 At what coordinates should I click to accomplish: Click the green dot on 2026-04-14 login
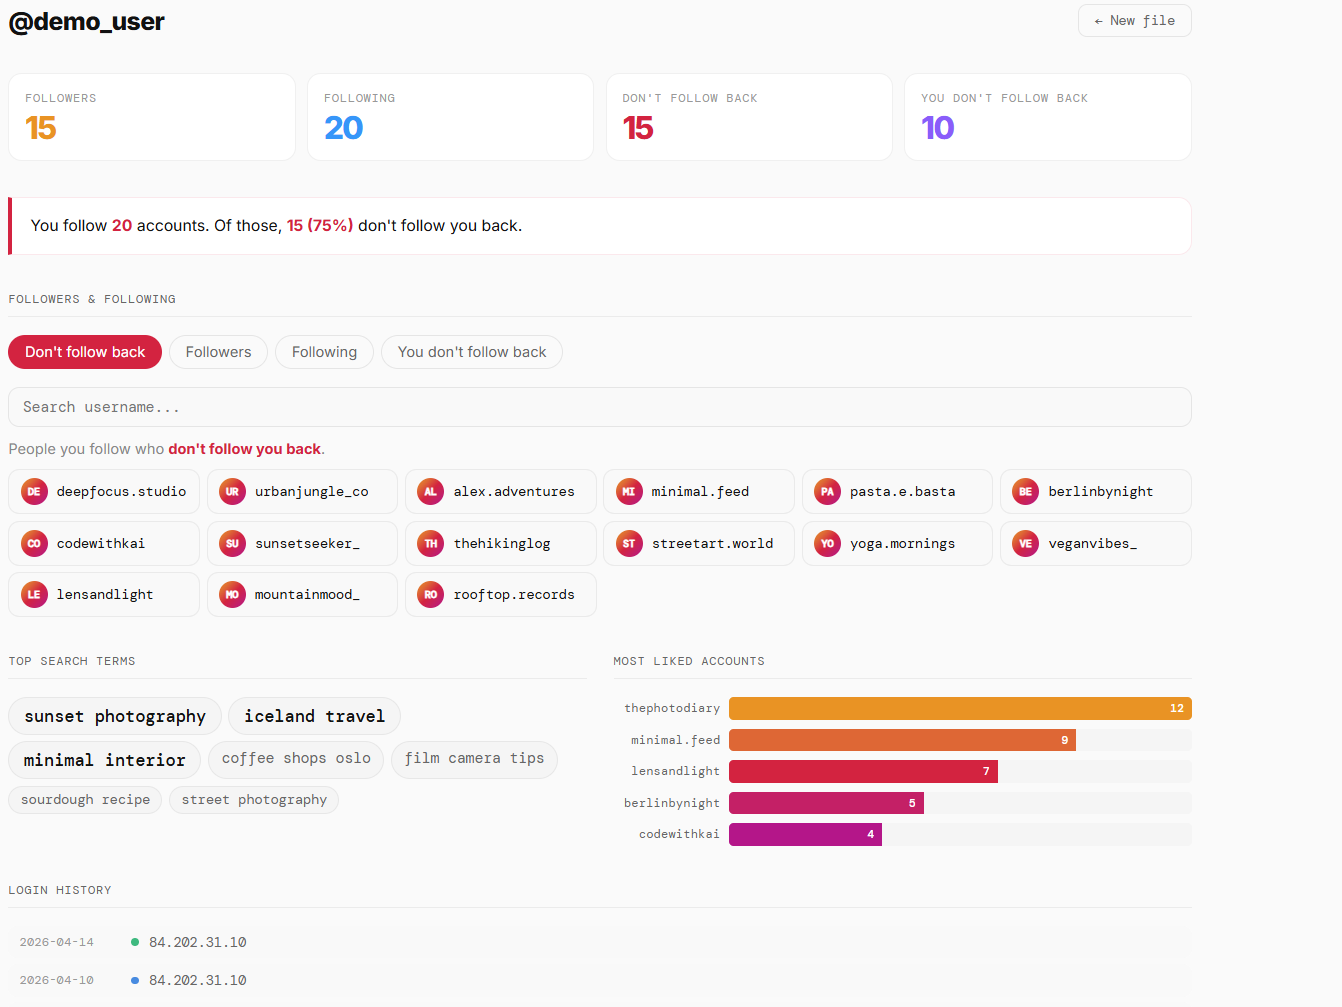click(x=135, y=942)
